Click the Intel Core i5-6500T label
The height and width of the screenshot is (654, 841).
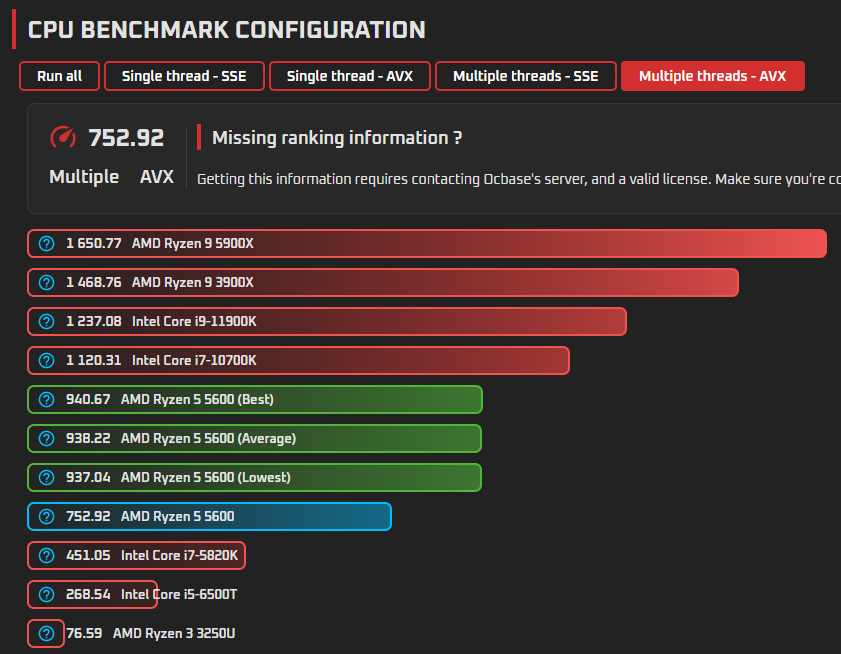[179, 594]
